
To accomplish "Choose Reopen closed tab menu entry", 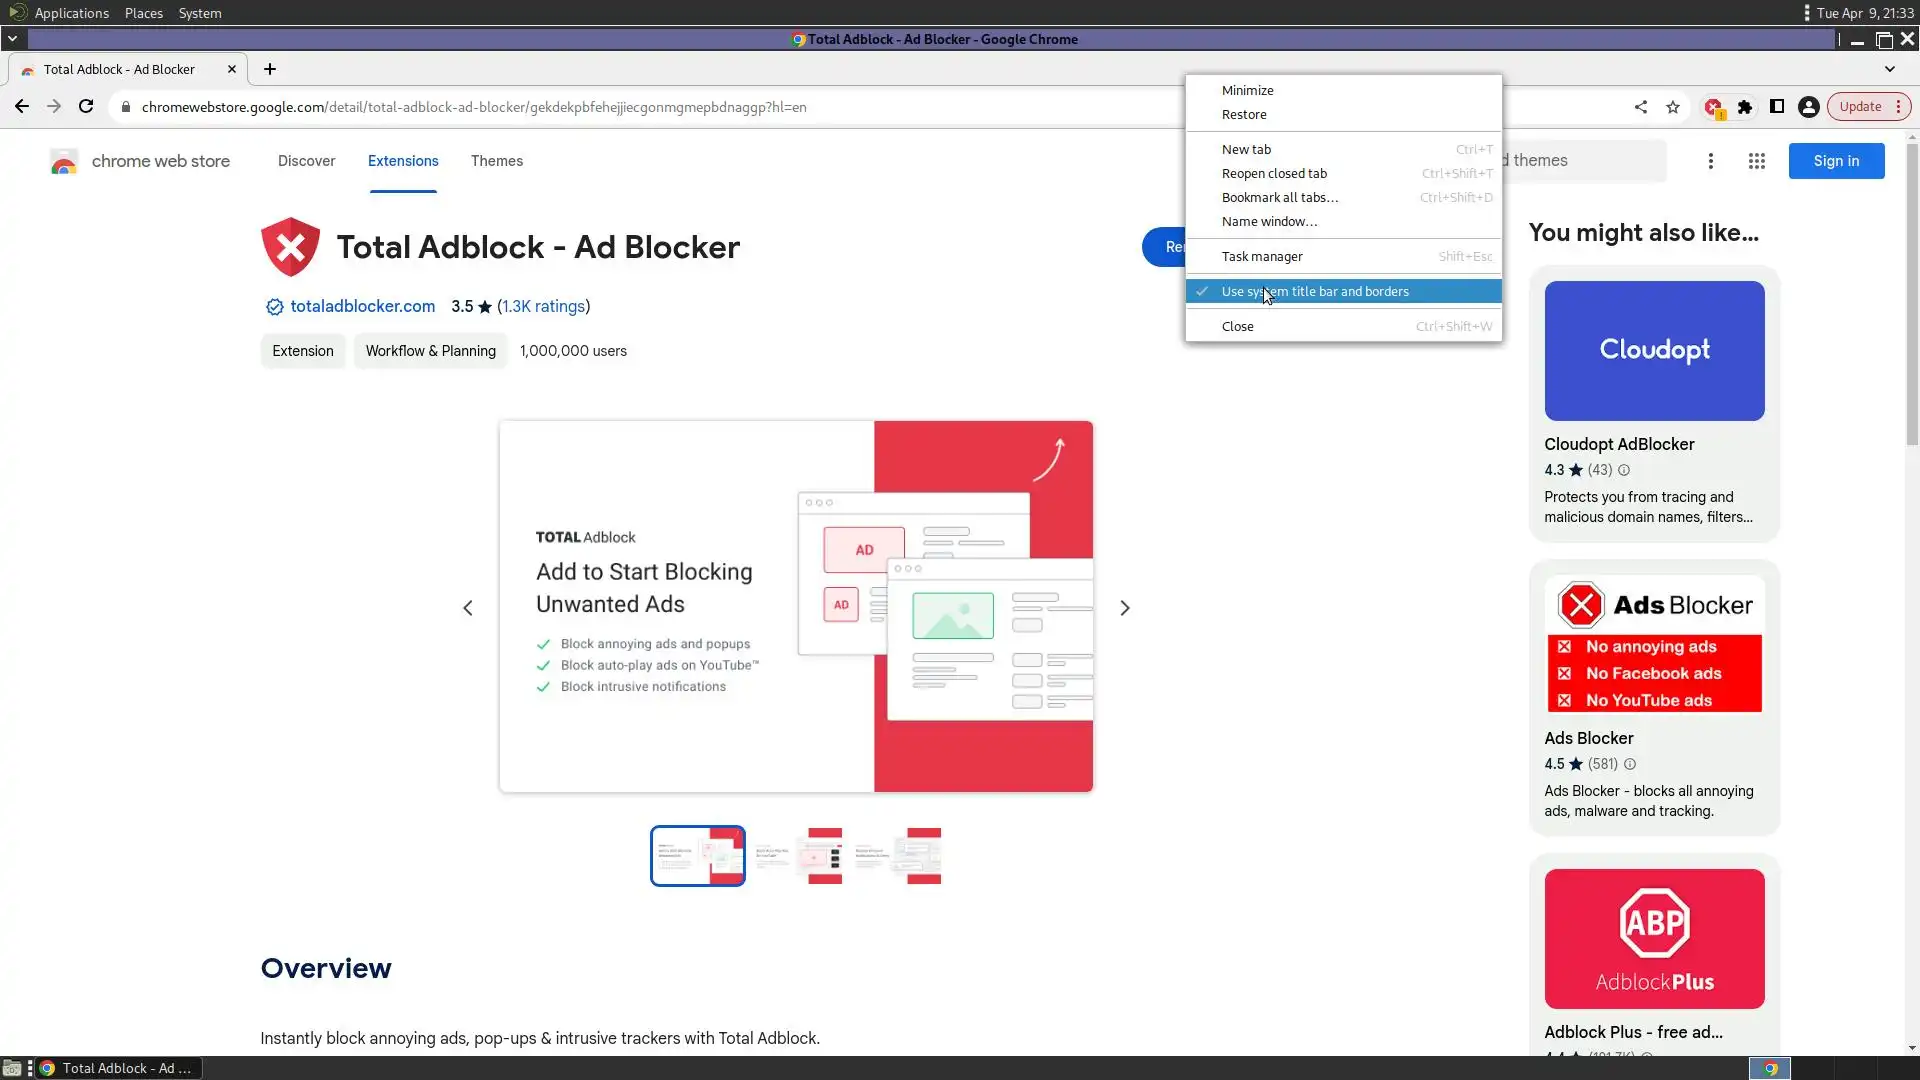I will click(x=1273, y=174).
